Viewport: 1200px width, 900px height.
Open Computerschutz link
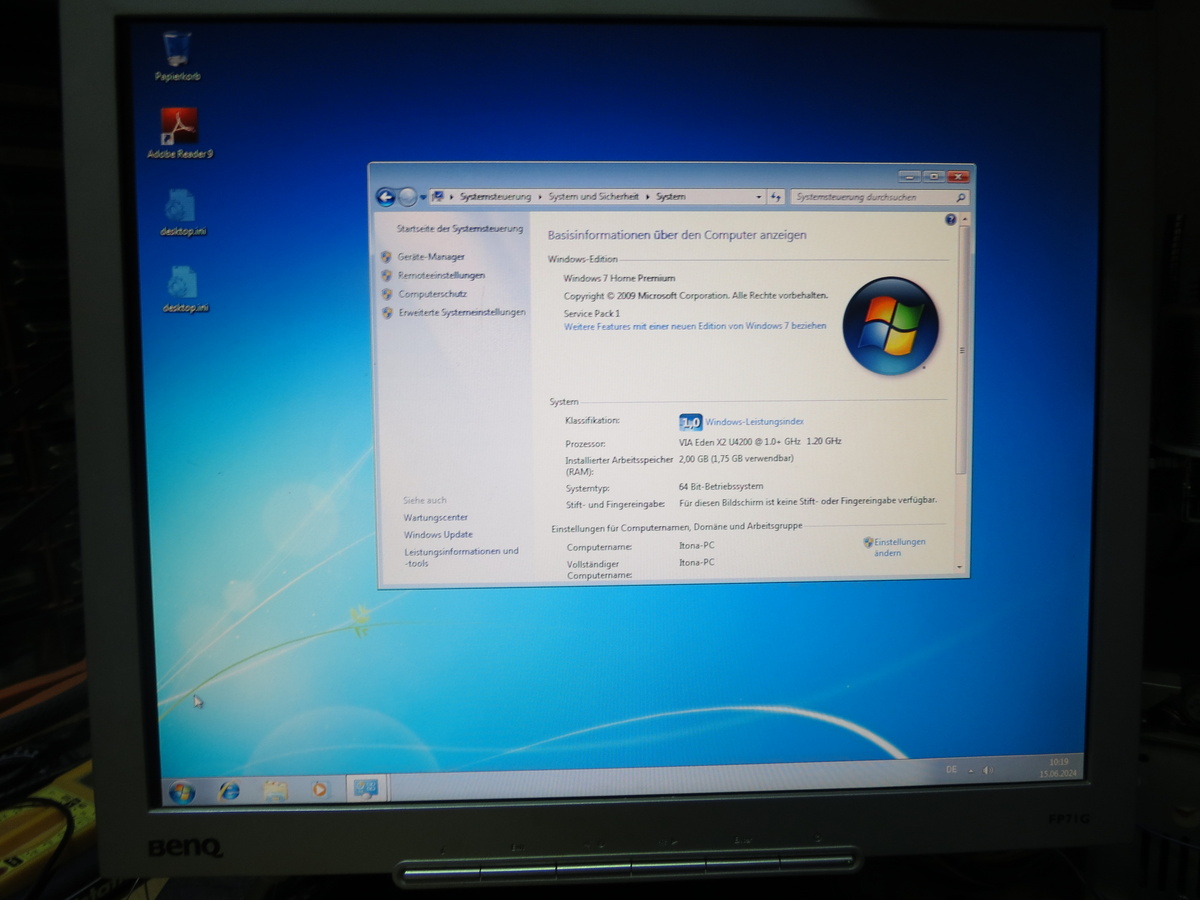[432, 294]
